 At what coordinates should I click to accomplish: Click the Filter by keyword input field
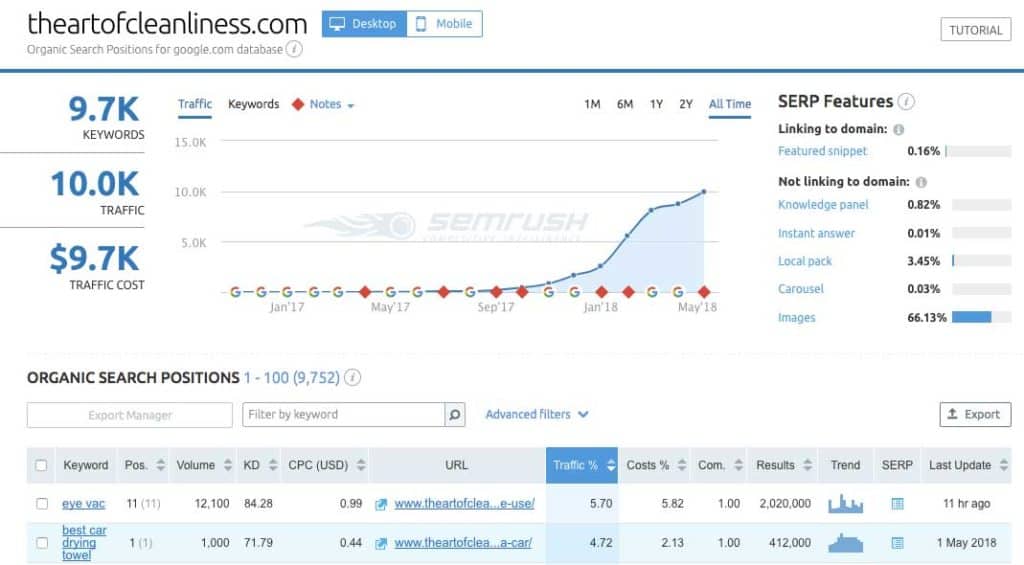(343, 414)
